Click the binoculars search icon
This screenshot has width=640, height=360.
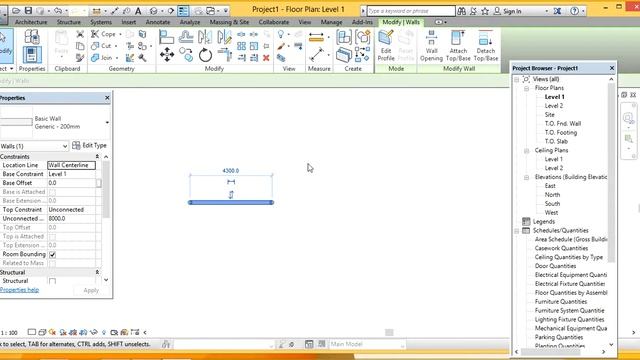461,11
